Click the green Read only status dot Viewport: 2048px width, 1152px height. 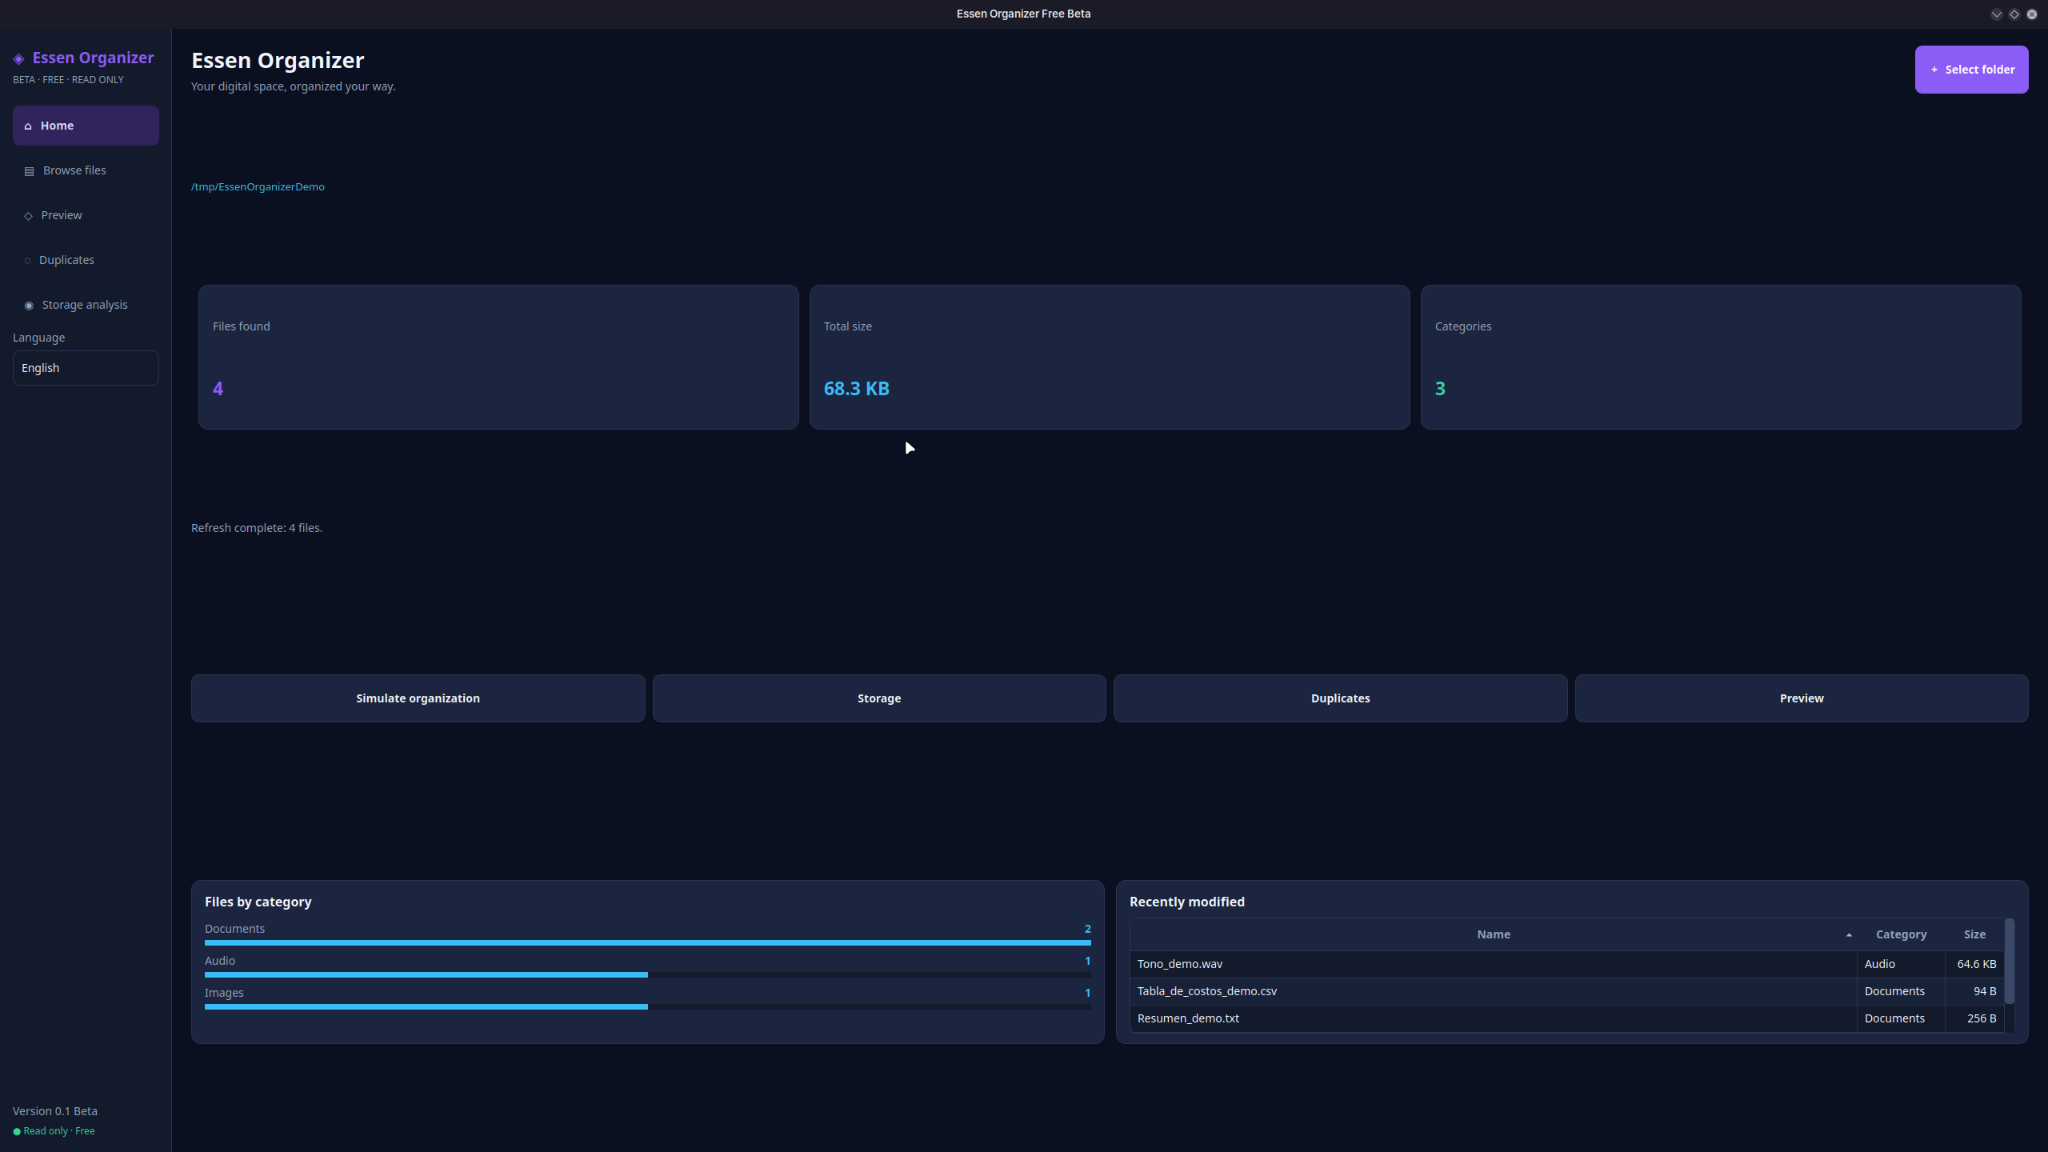point(17,1132)
